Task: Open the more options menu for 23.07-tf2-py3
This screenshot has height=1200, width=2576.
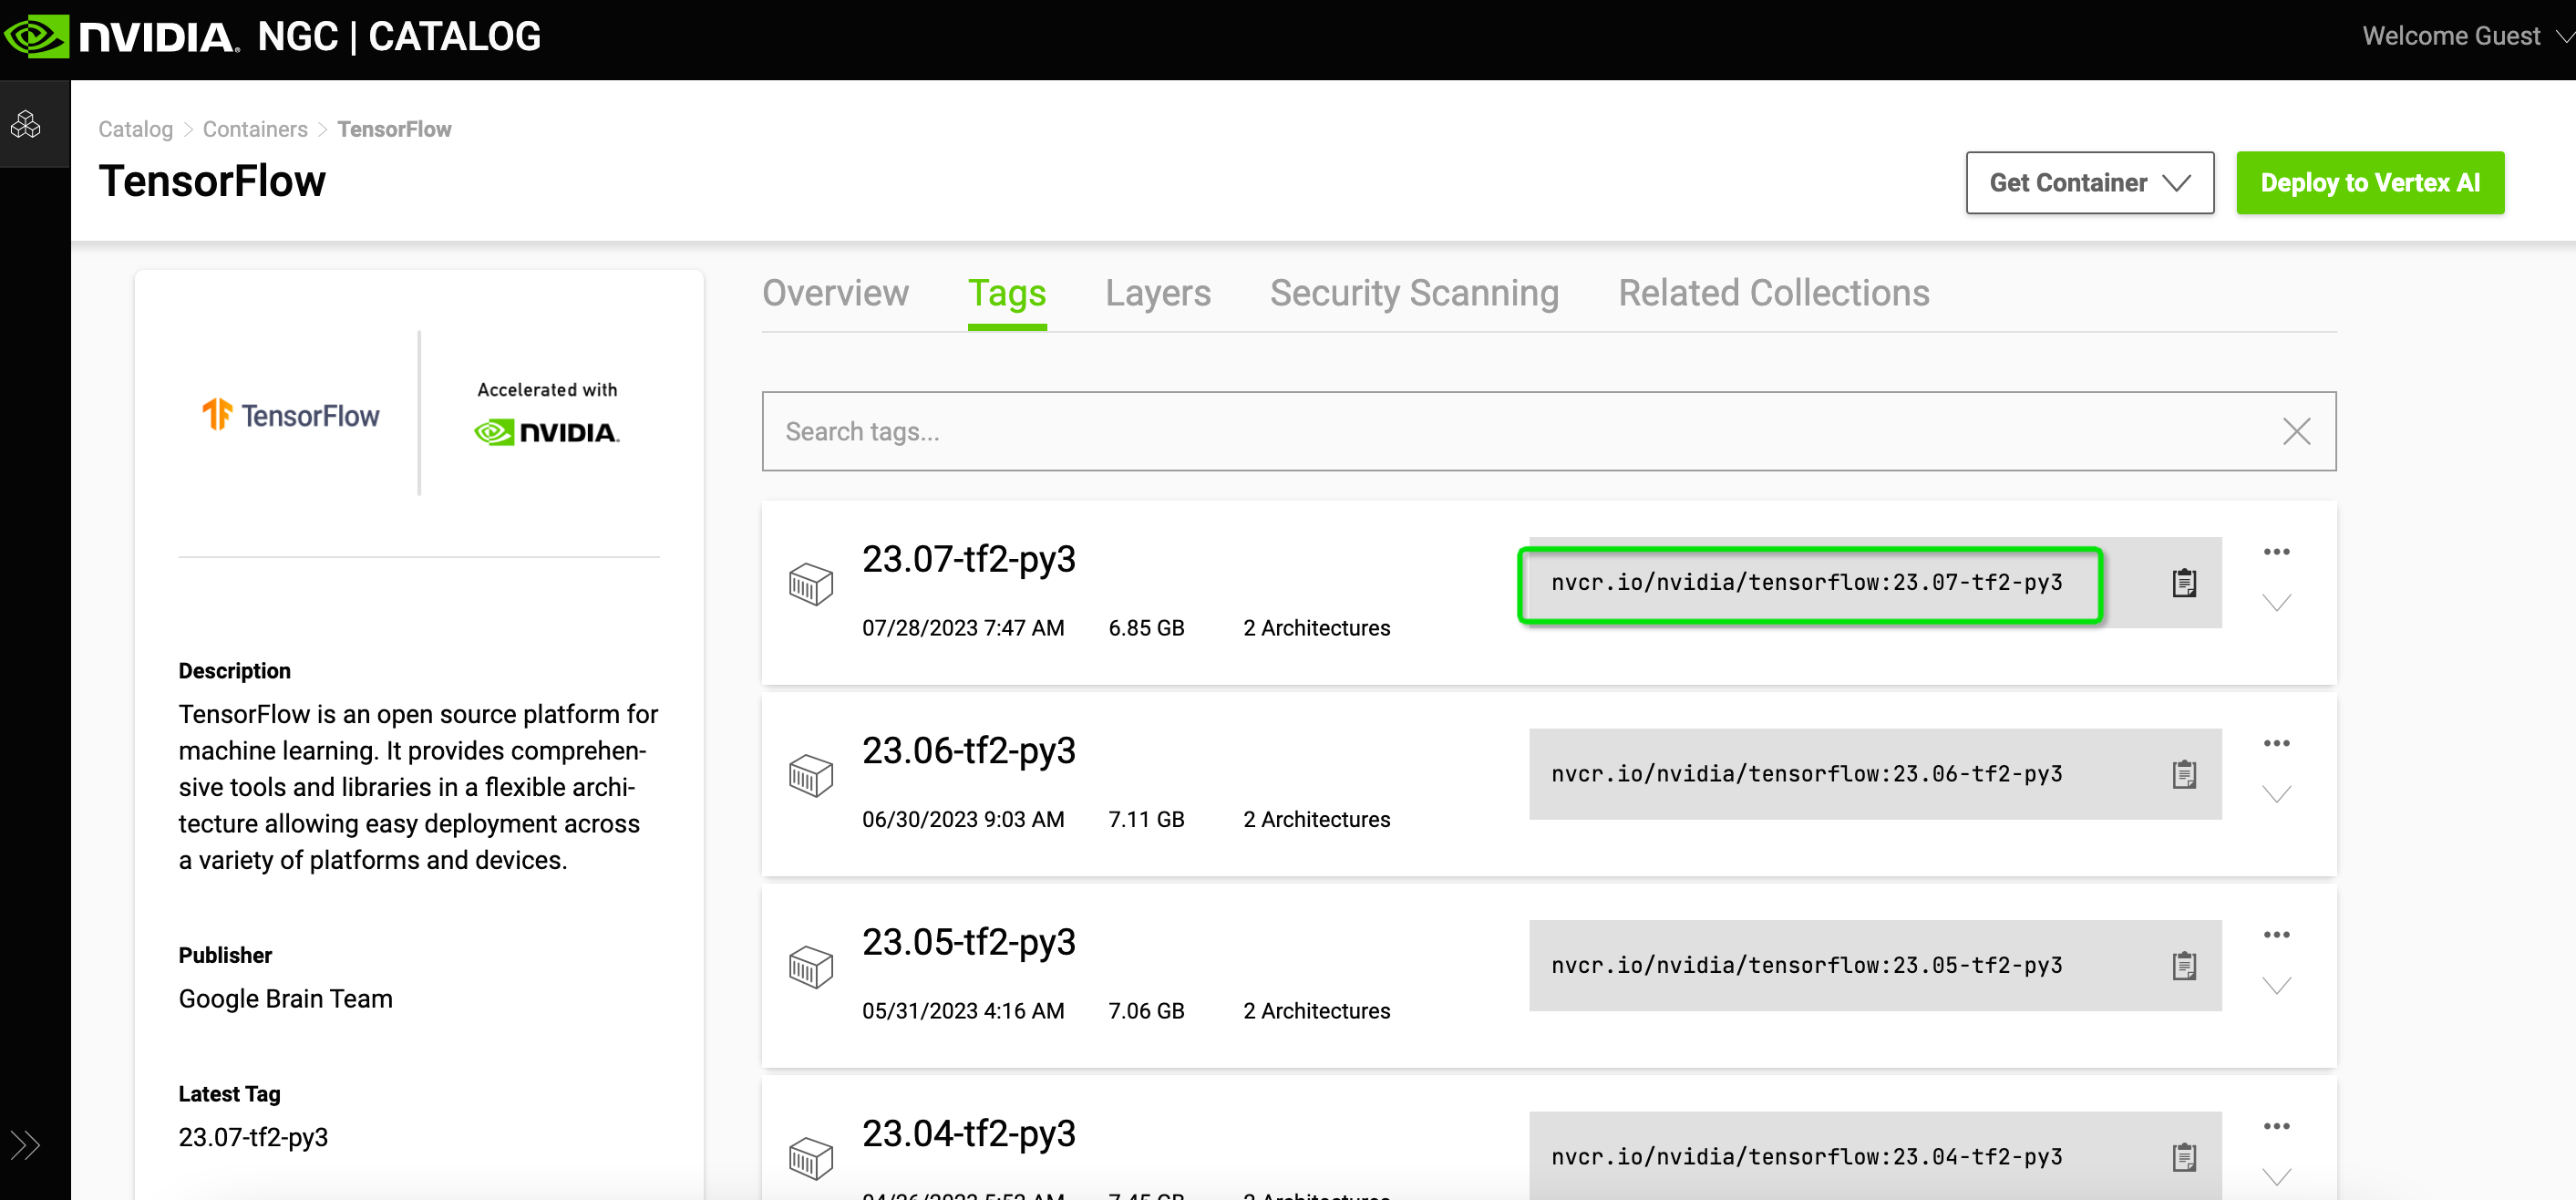Action: [x=2277, y=552]
